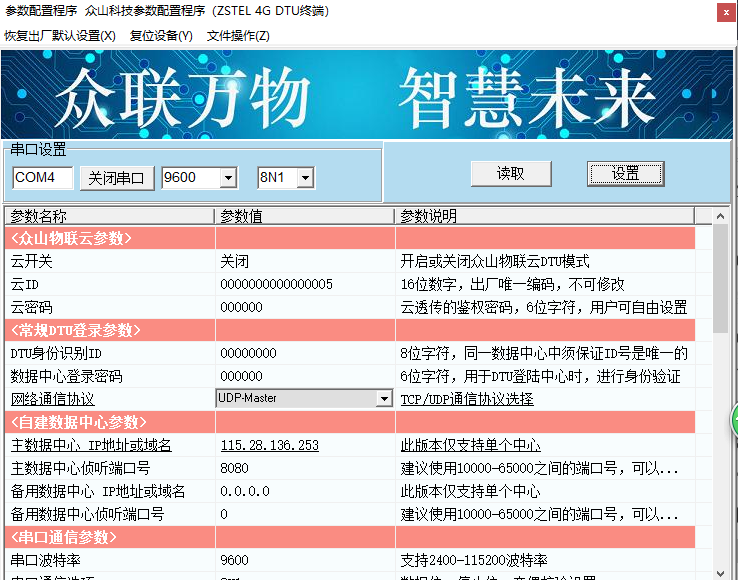Select the 数据中心登录密码 parameter
This screenshot has height=580, width=738.
[x=66, y=376]
